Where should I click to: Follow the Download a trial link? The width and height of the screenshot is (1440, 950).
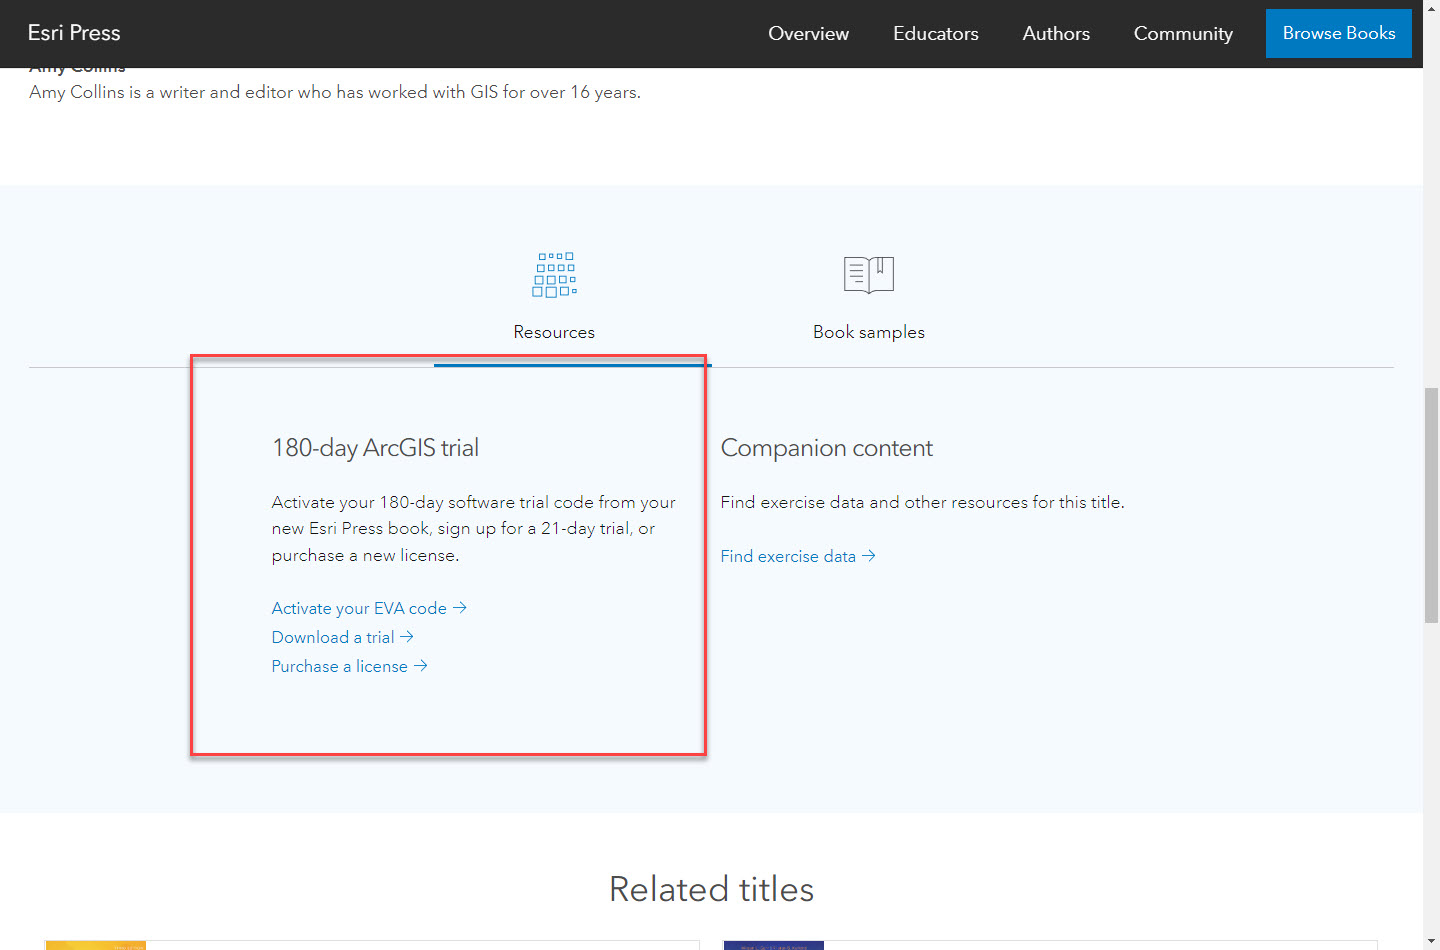342,637
